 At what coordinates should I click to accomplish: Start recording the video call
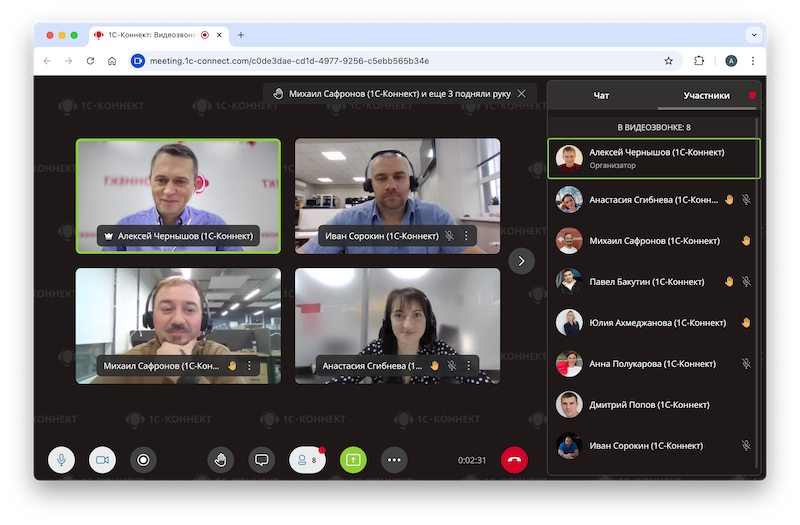point(143,460)
